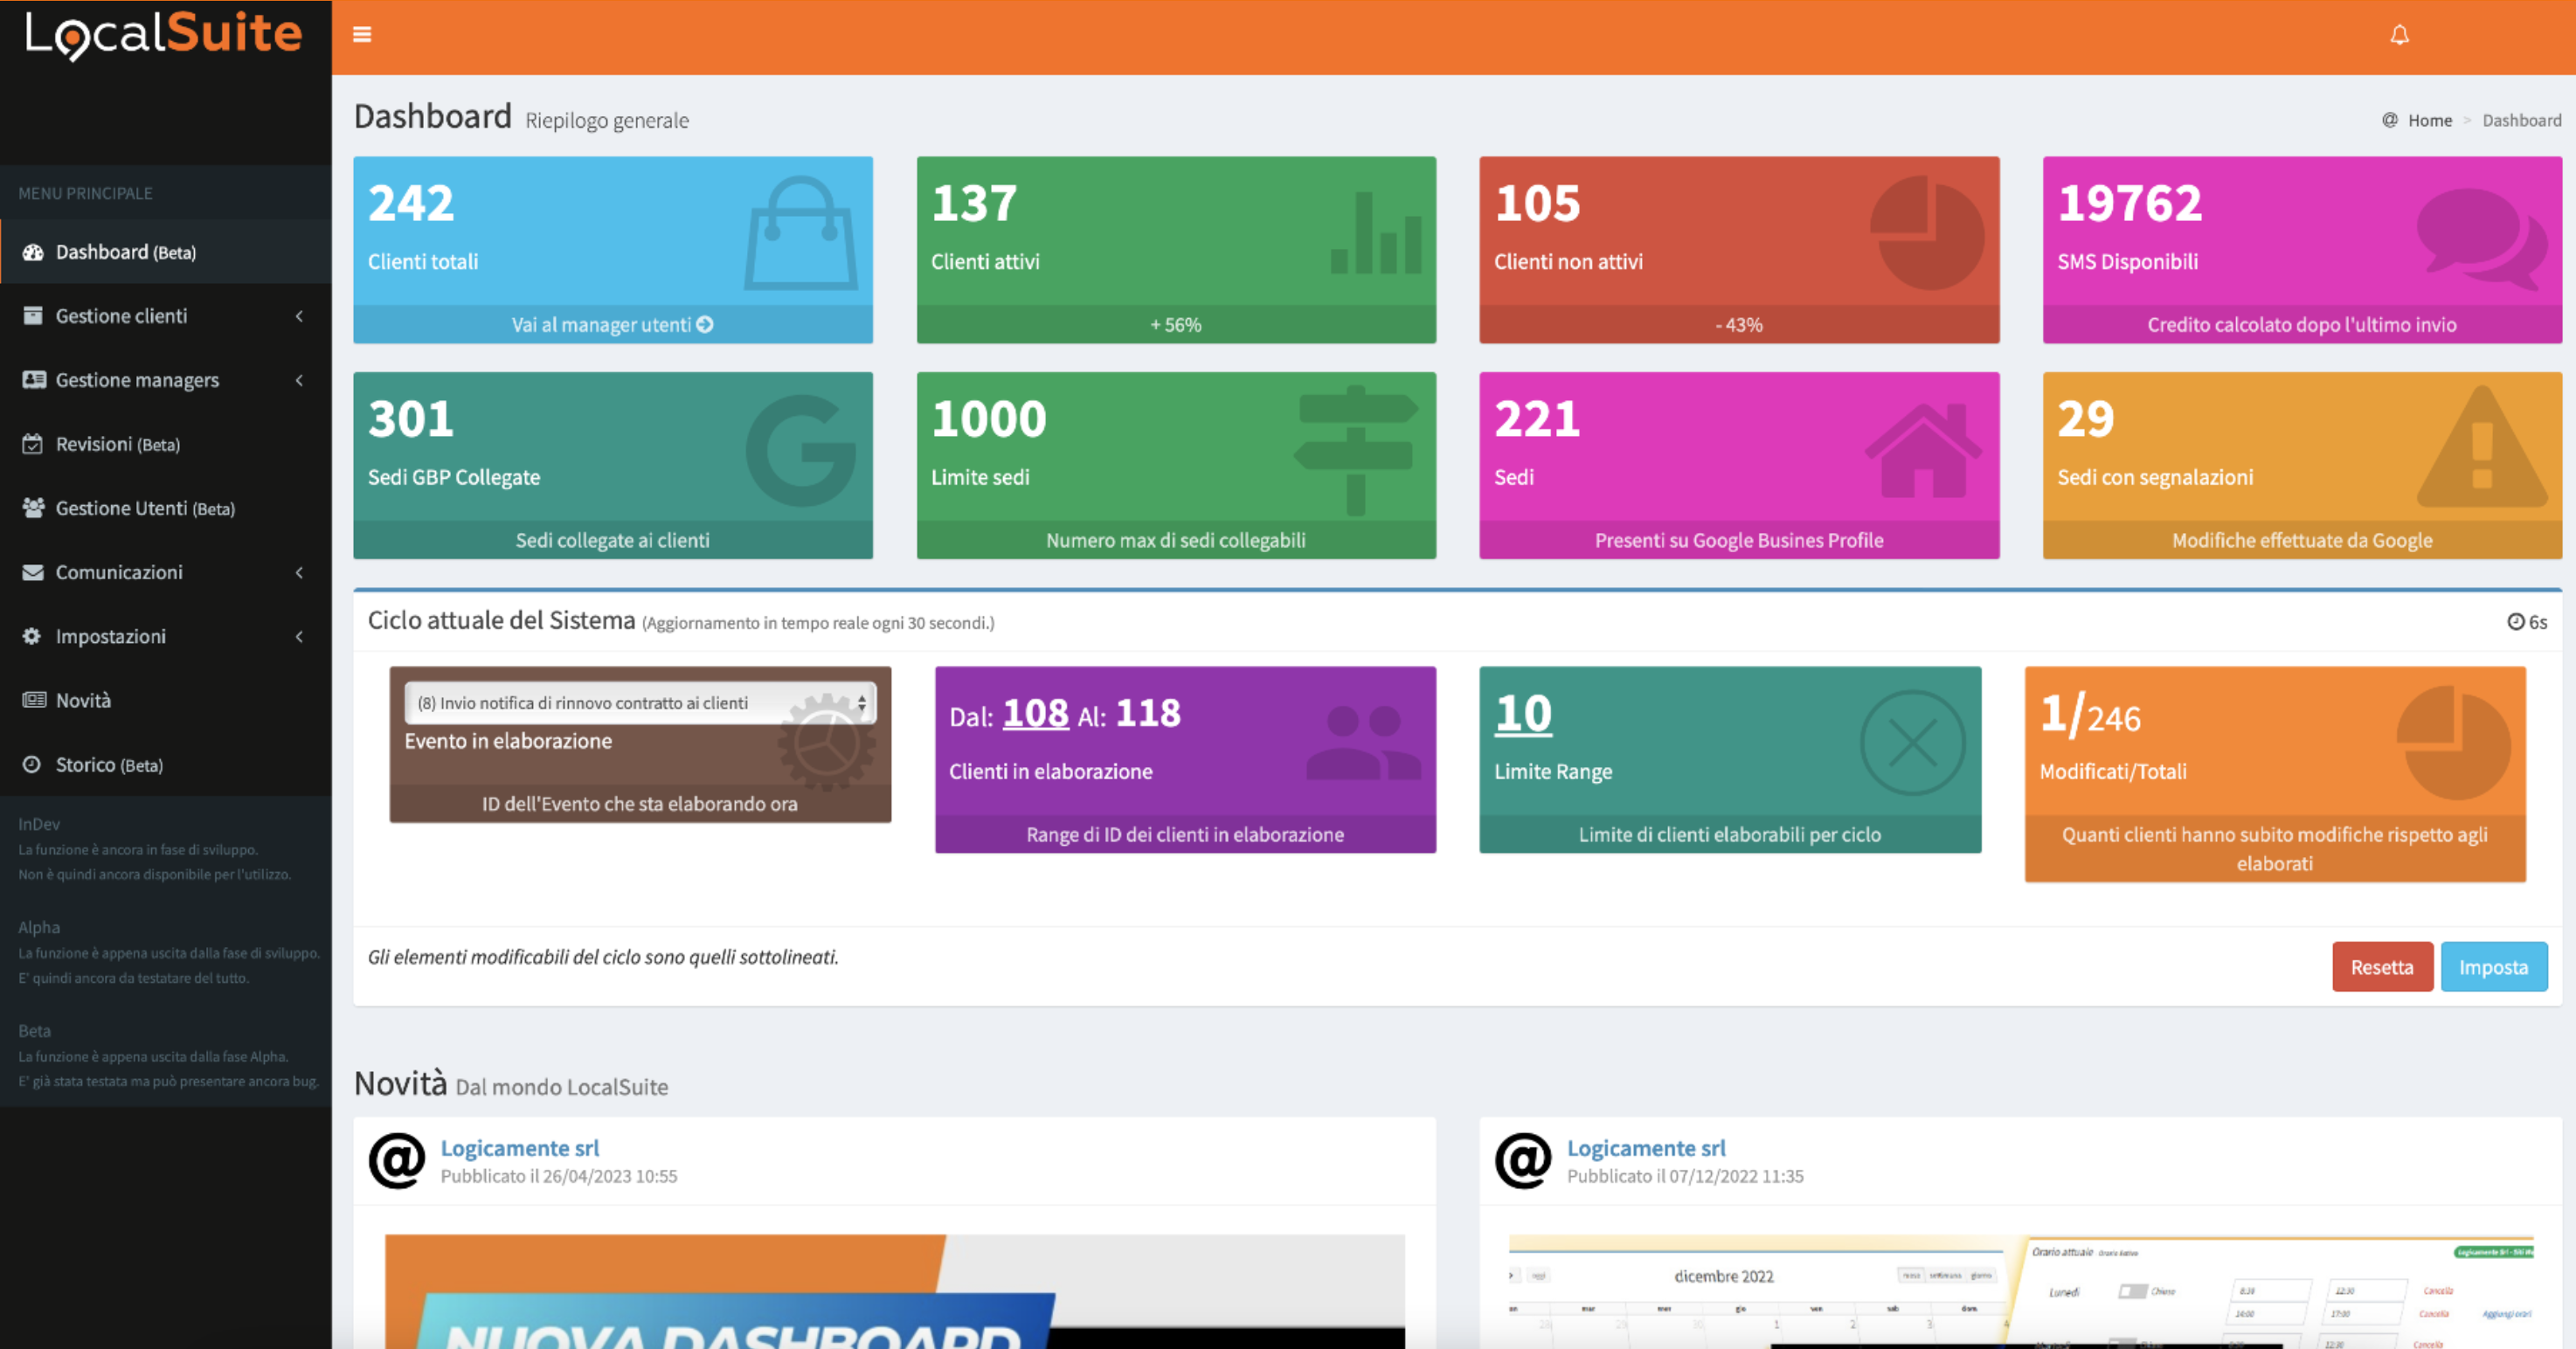Image resolution: width=2576 pixels, height=1349 pixels.
Task: Open the Evento in elaborazione dropdown
Action: pyautogui.click(x=640, y=703)
